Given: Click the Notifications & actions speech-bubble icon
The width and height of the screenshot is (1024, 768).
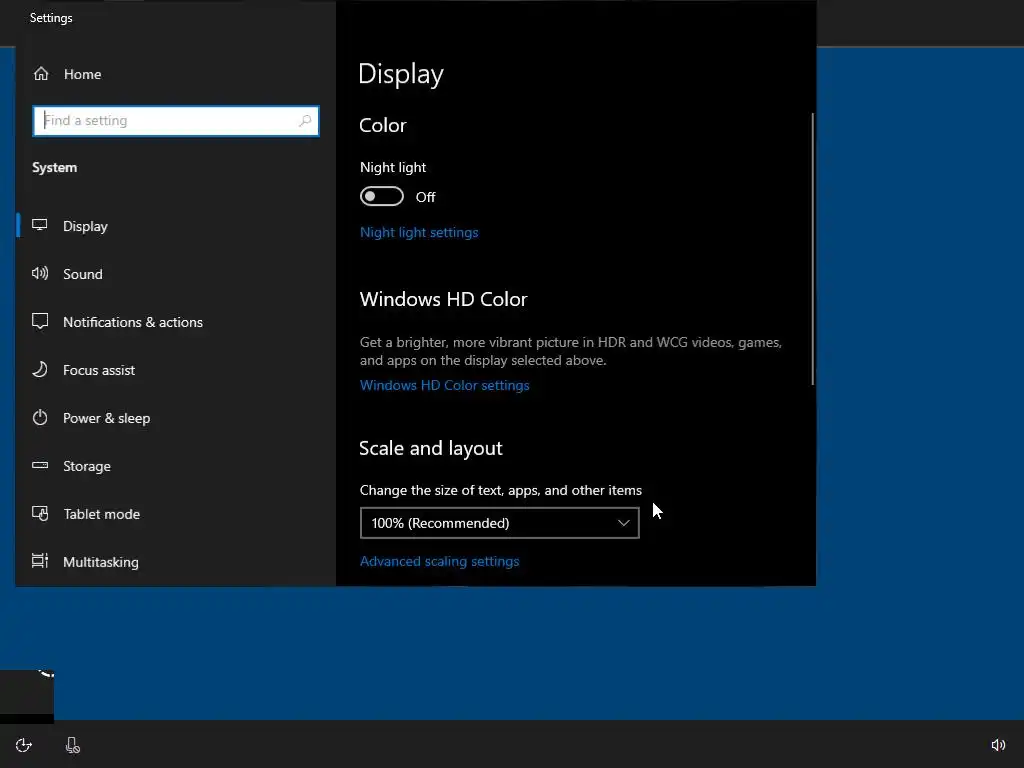Looking at the screenshot, I should click(x=40, y=321).
